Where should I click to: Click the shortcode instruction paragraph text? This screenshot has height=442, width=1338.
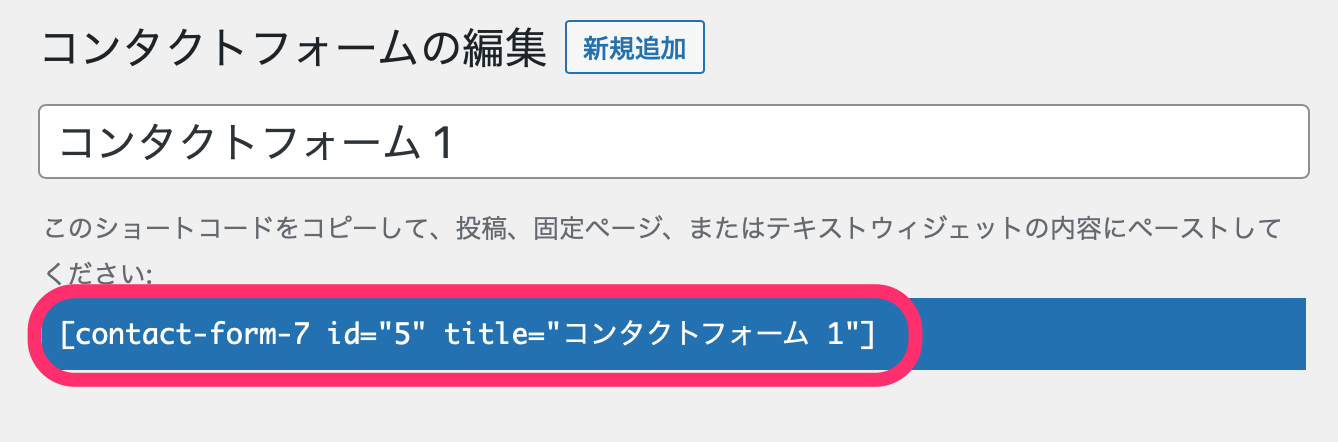(x=660, y=231)
